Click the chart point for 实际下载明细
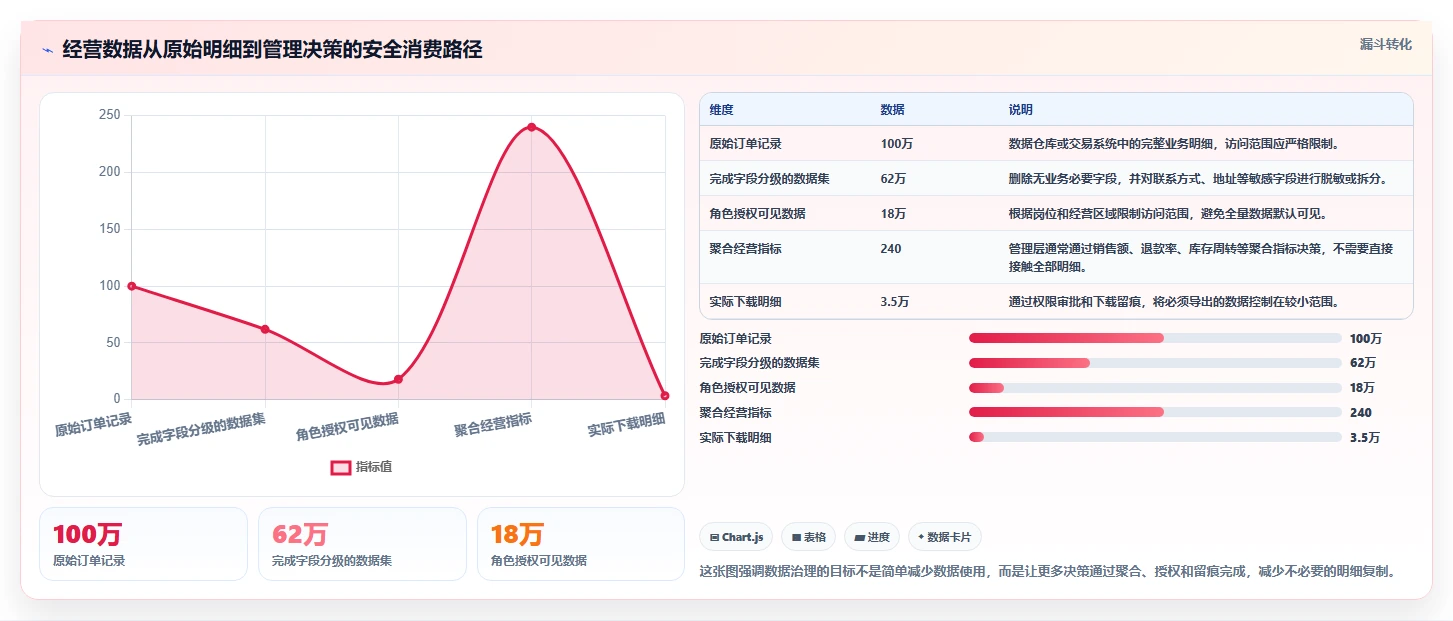 665,396
